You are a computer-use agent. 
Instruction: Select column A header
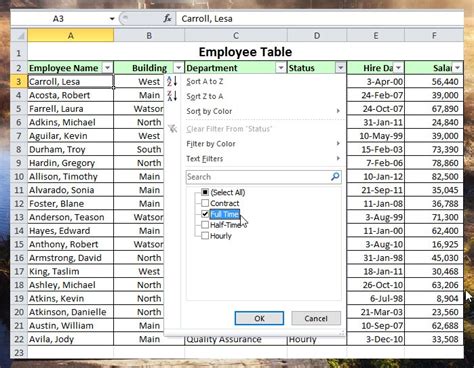coord(70,35)
